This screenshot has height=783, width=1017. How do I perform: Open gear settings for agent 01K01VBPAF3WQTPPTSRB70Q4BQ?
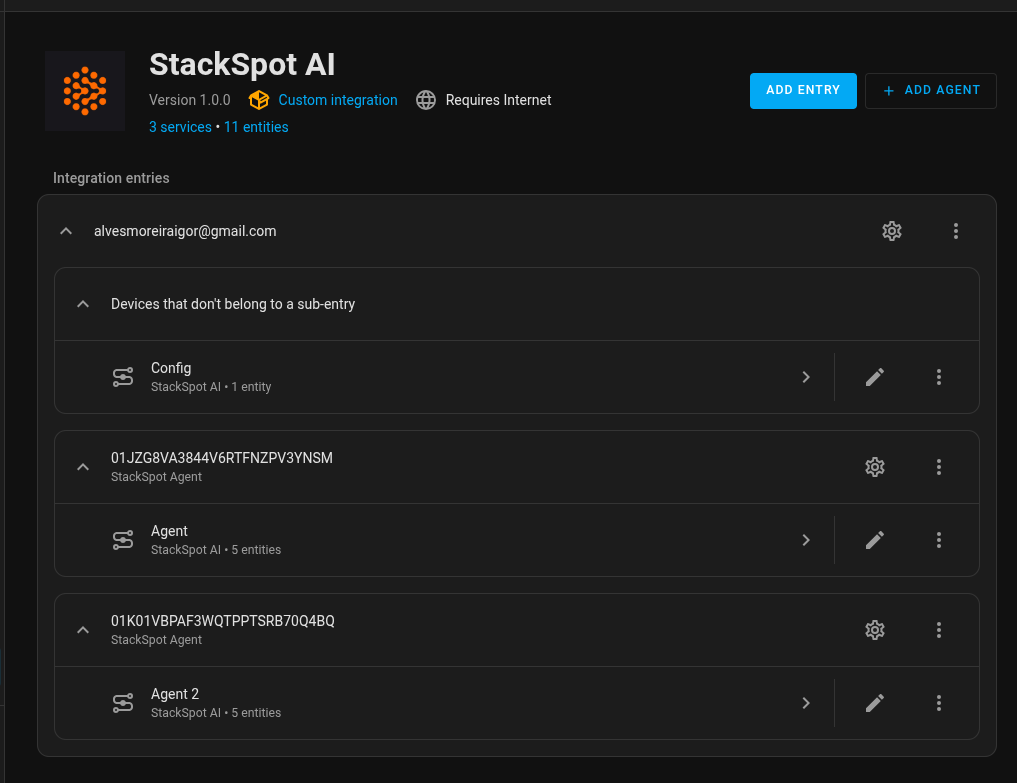875,630
